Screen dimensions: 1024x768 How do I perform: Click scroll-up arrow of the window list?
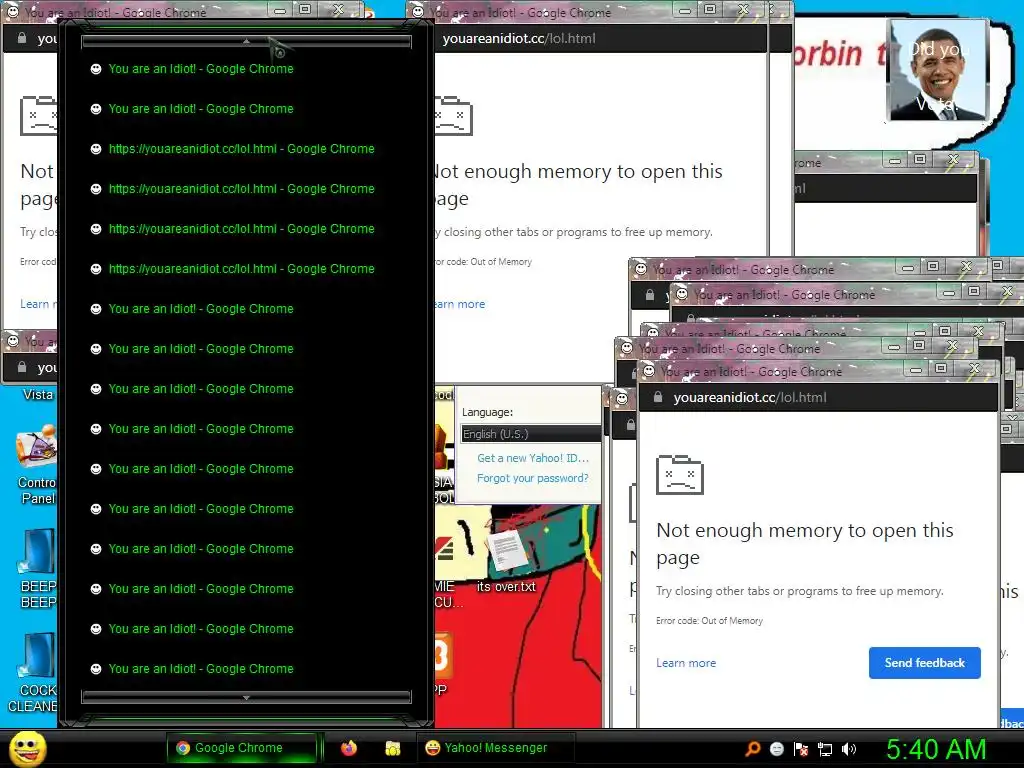coord(246,42)
